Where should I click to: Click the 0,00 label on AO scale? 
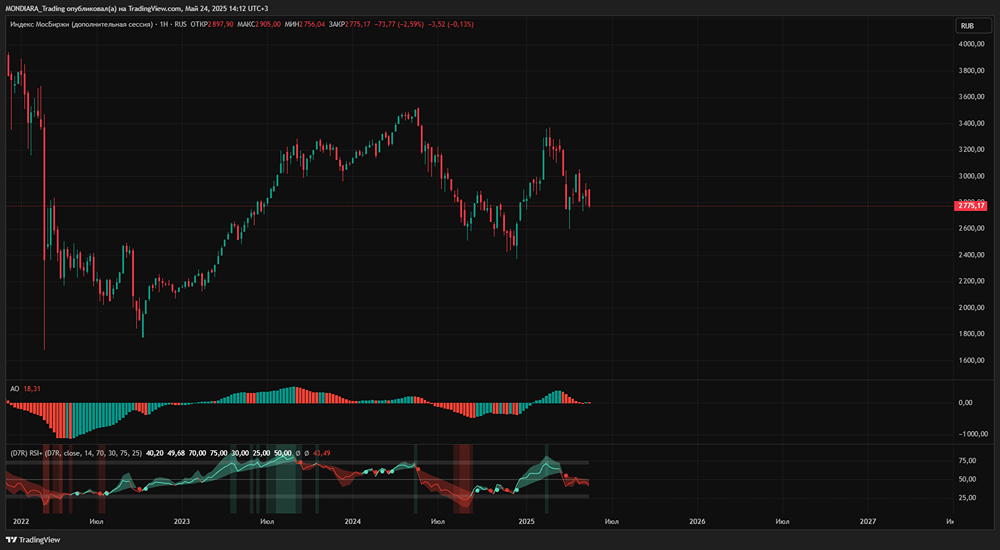pyautogui.click(x=966, y=403)
